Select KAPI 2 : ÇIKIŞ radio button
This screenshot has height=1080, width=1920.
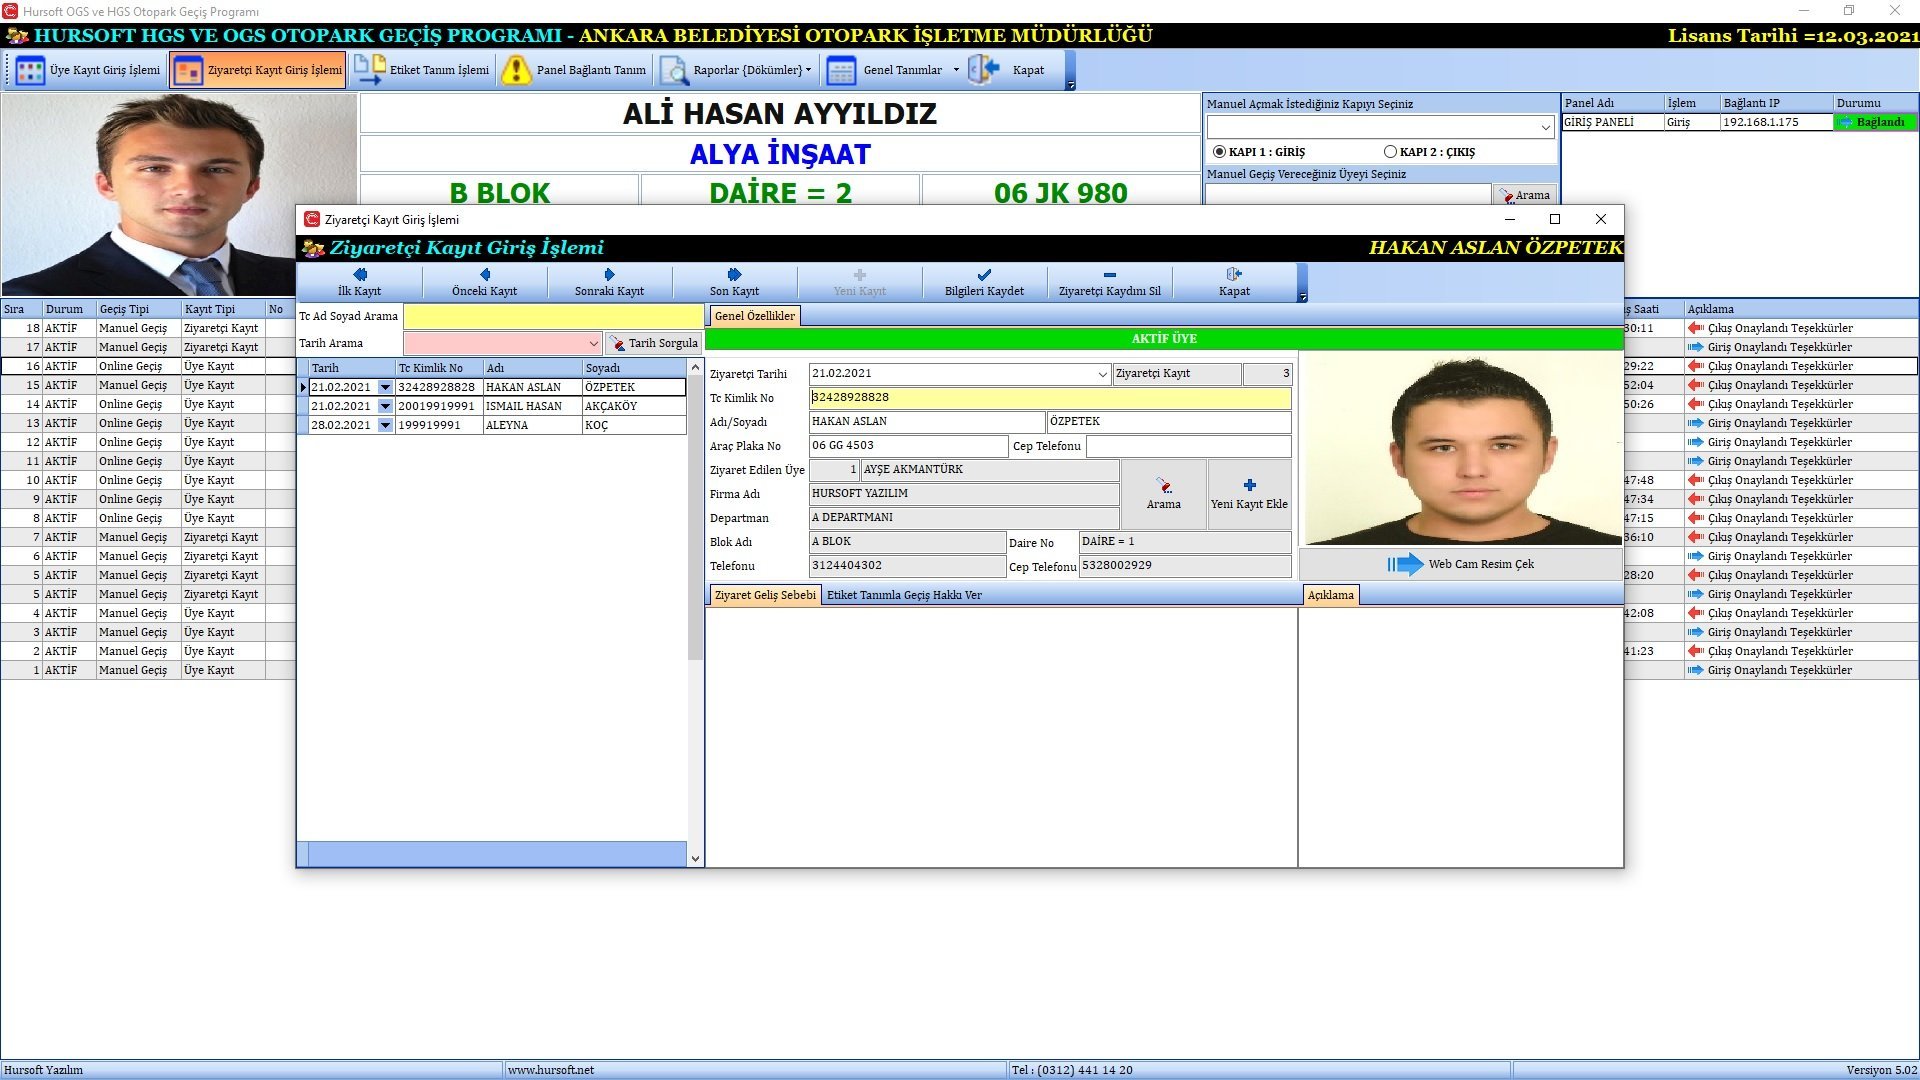(x=1390, y=152)
